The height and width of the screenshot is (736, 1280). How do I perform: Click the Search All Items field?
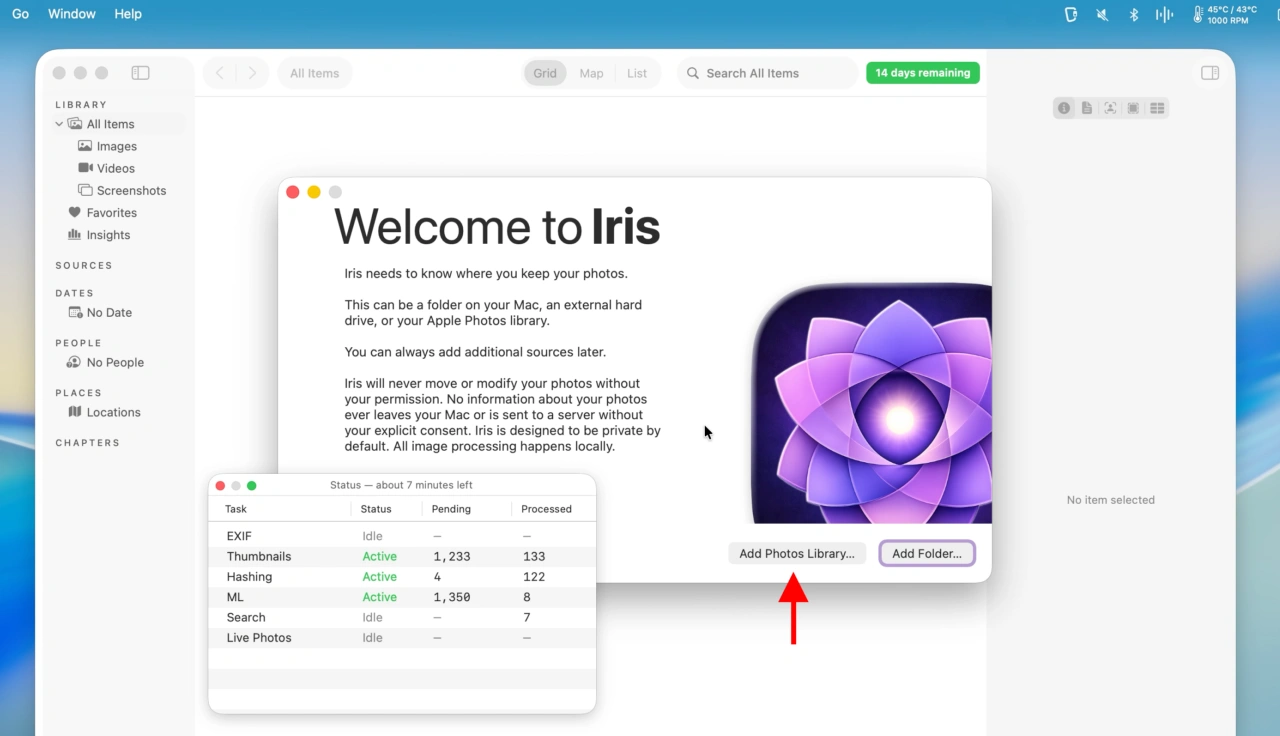point(767,73)
